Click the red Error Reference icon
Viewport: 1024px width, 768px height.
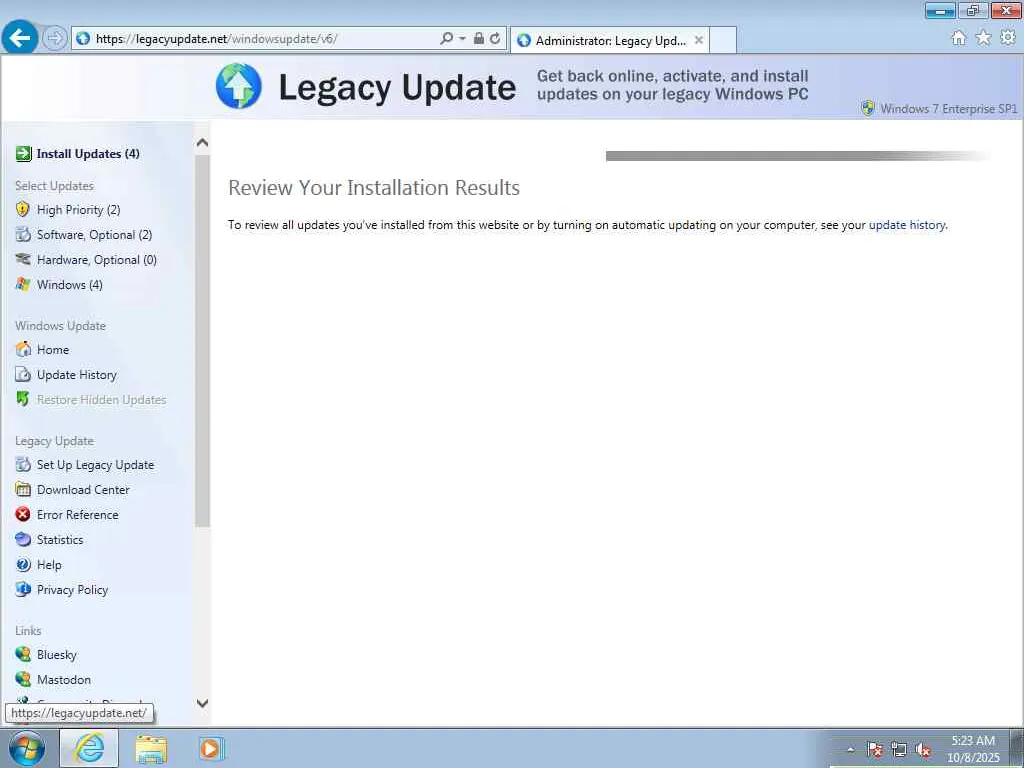point(23,515)
